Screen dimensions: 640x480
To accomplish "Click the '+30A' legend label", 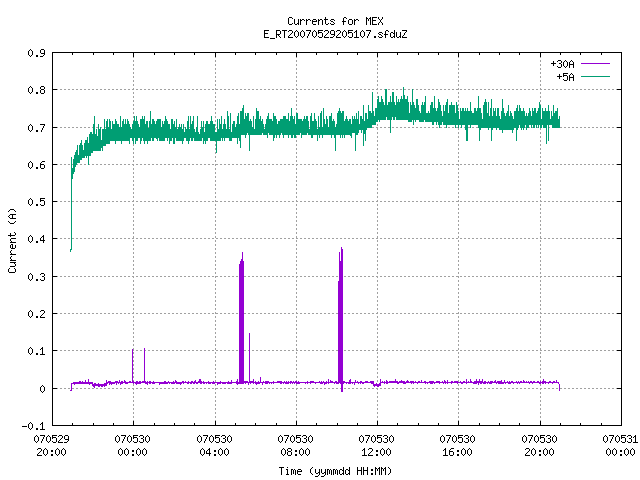I will (x=562, y=64).
